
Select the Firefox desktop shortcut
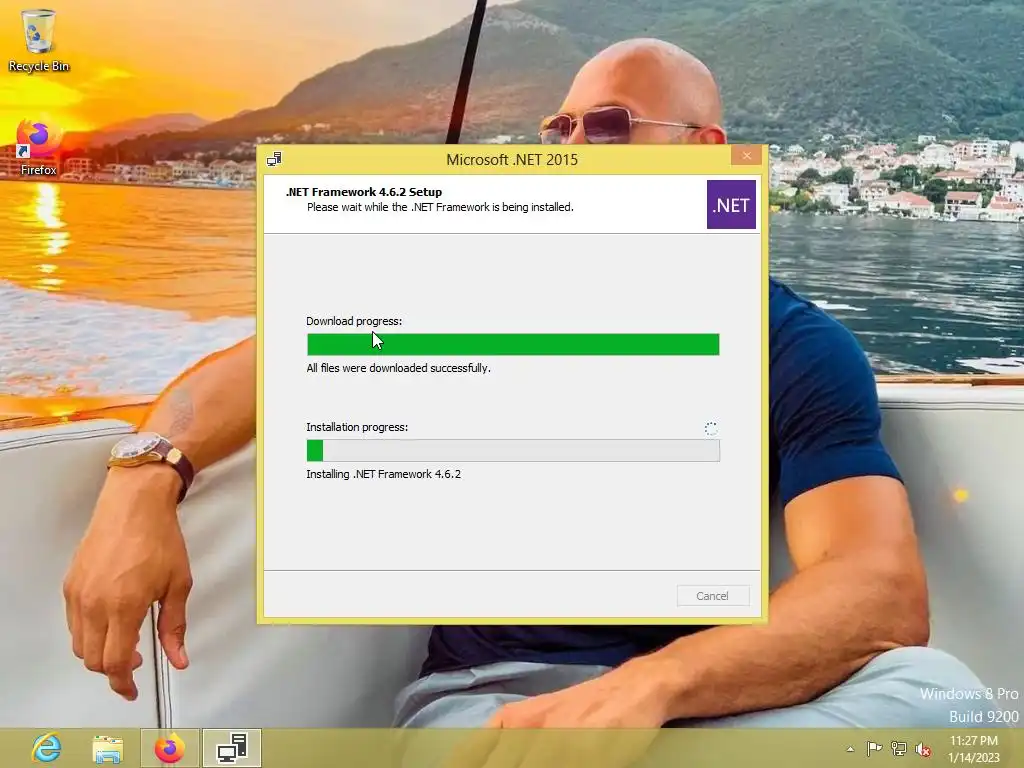(39, 148)
